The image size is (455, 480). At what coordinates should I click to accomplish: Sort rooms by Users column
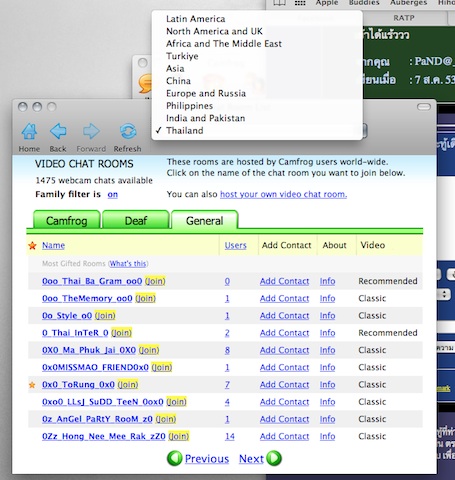click(235, 246)
